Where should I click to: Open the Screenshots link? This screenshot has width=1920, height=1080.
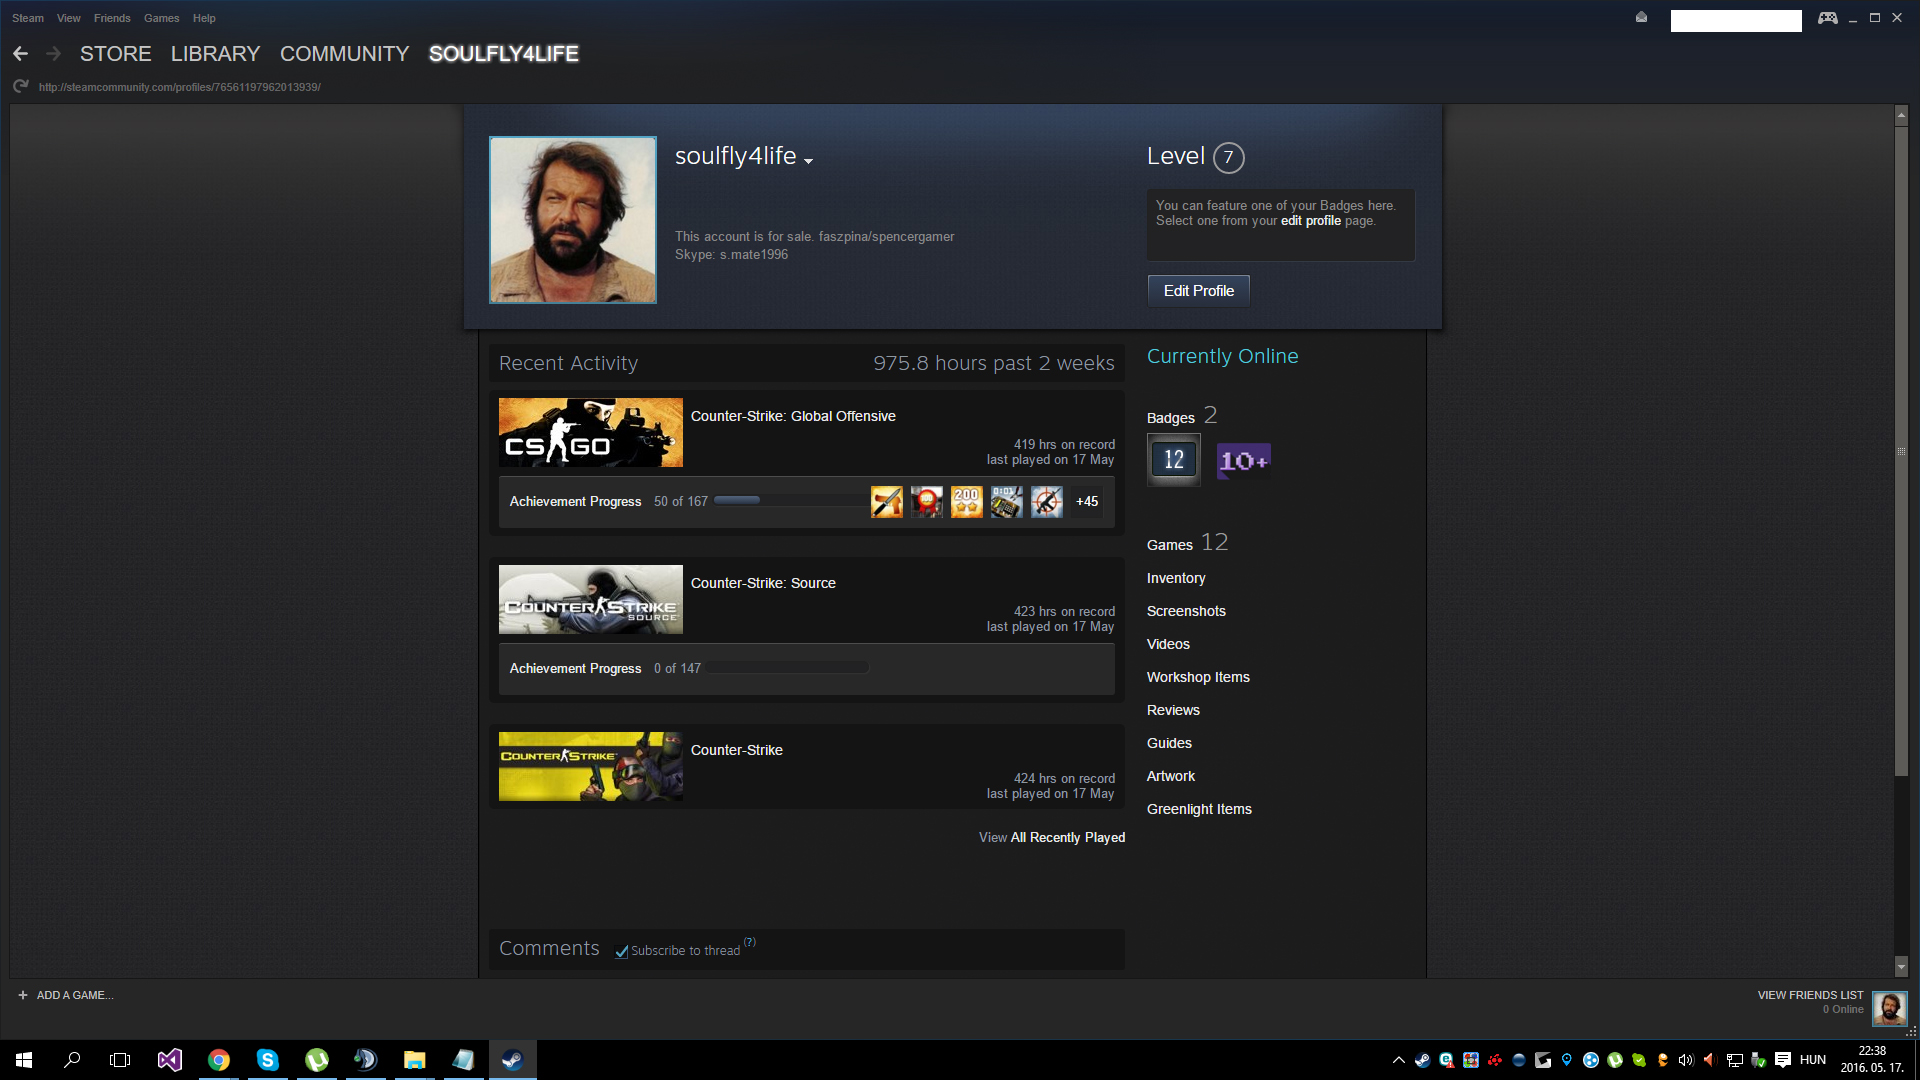(x=1186, y=611)
